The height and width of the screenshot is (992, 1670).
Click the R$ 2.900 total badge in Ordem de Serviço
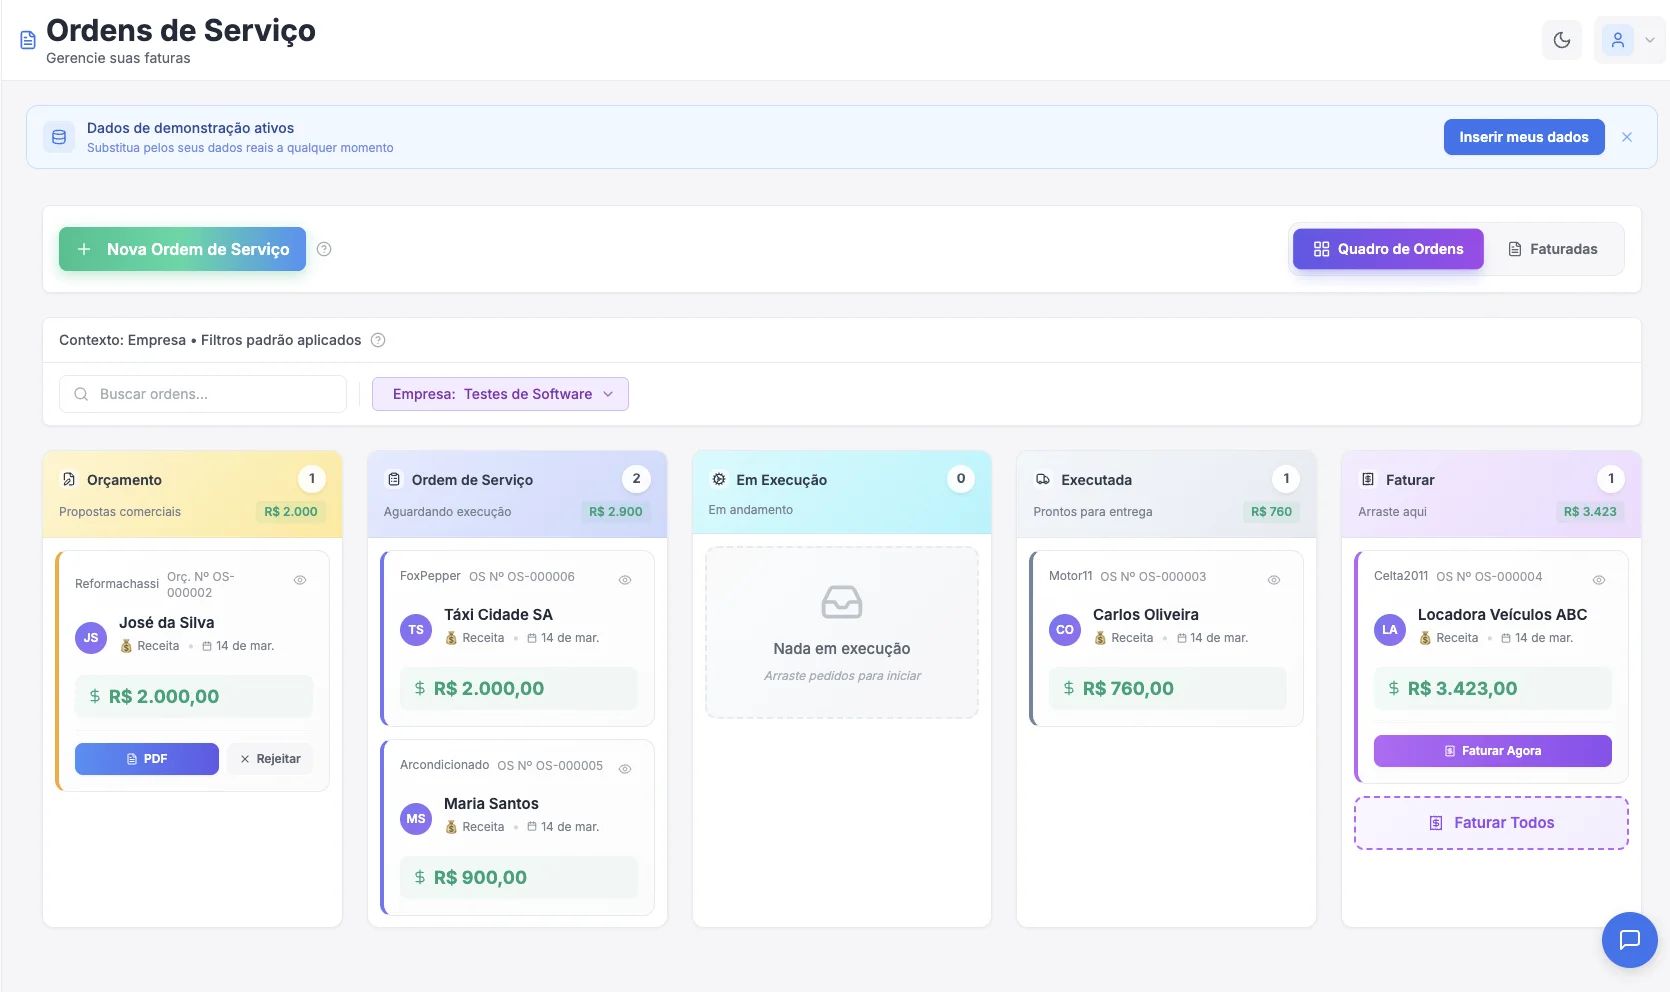tap(615, 512)
